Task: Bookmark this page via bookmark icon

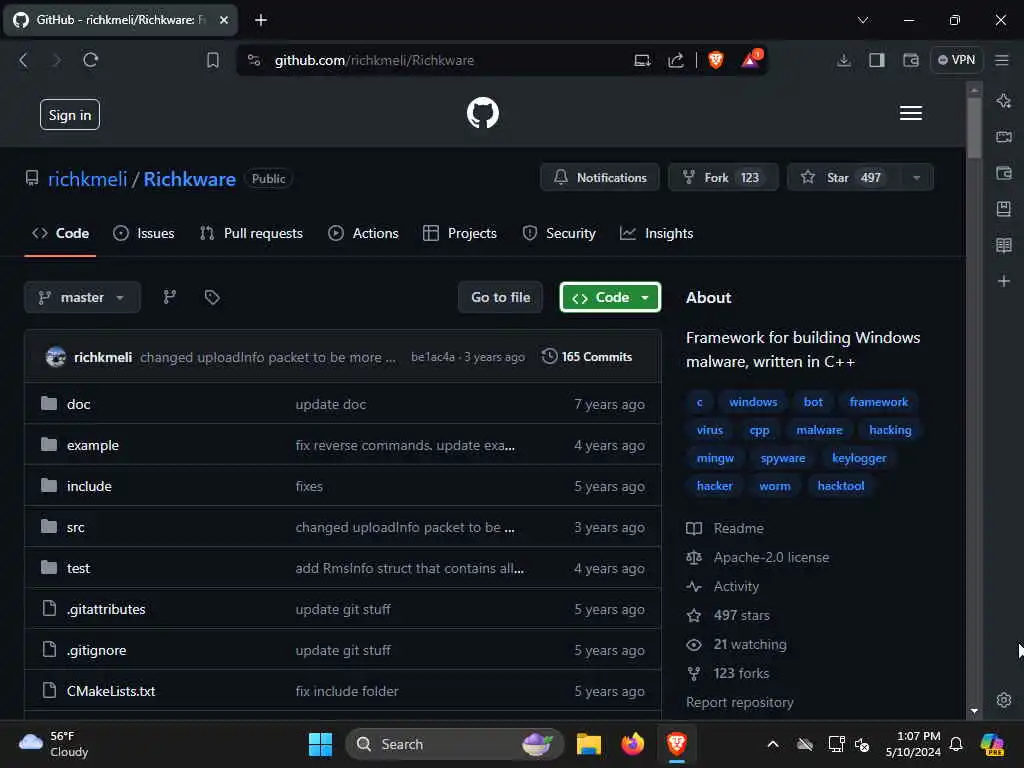Action: pyautogui.click(x=212, y=60)
